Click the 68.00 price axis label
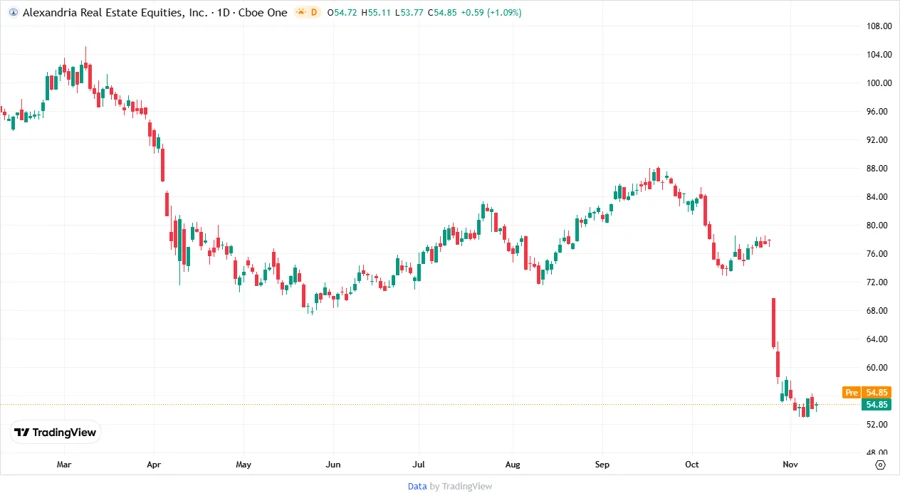Image resolution: width=900 pixels, height=498 pixels. tap(879, 310)
